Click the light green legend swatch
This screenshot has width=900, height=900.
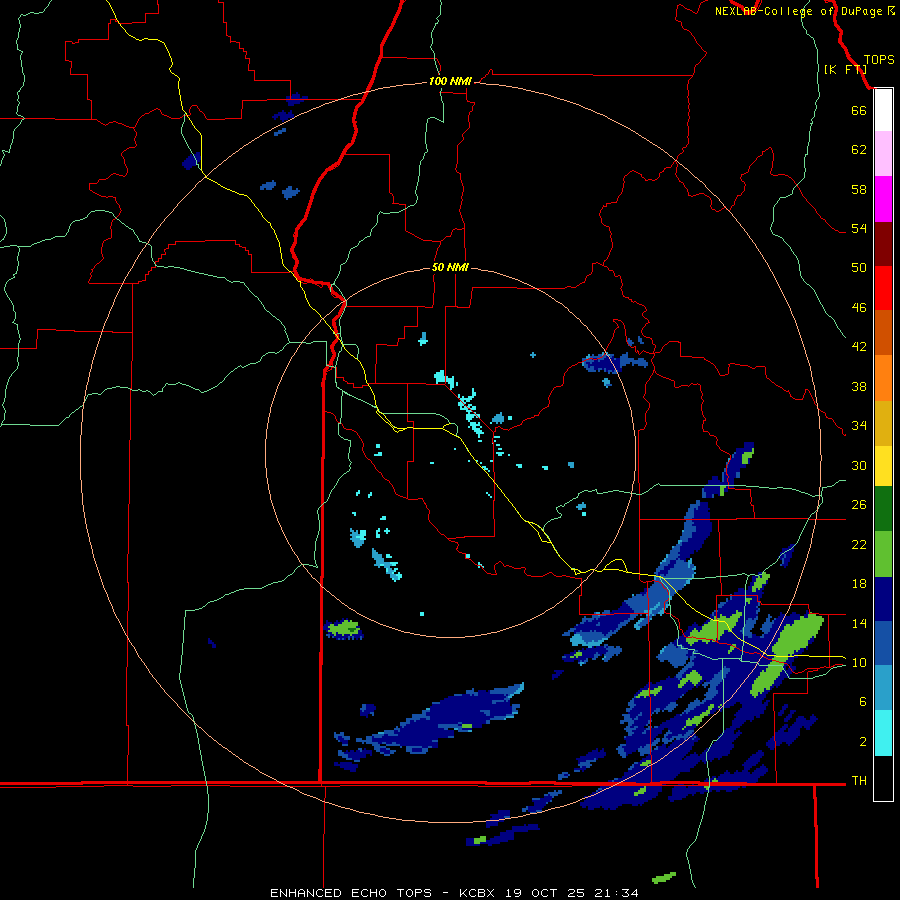(883, 554)
